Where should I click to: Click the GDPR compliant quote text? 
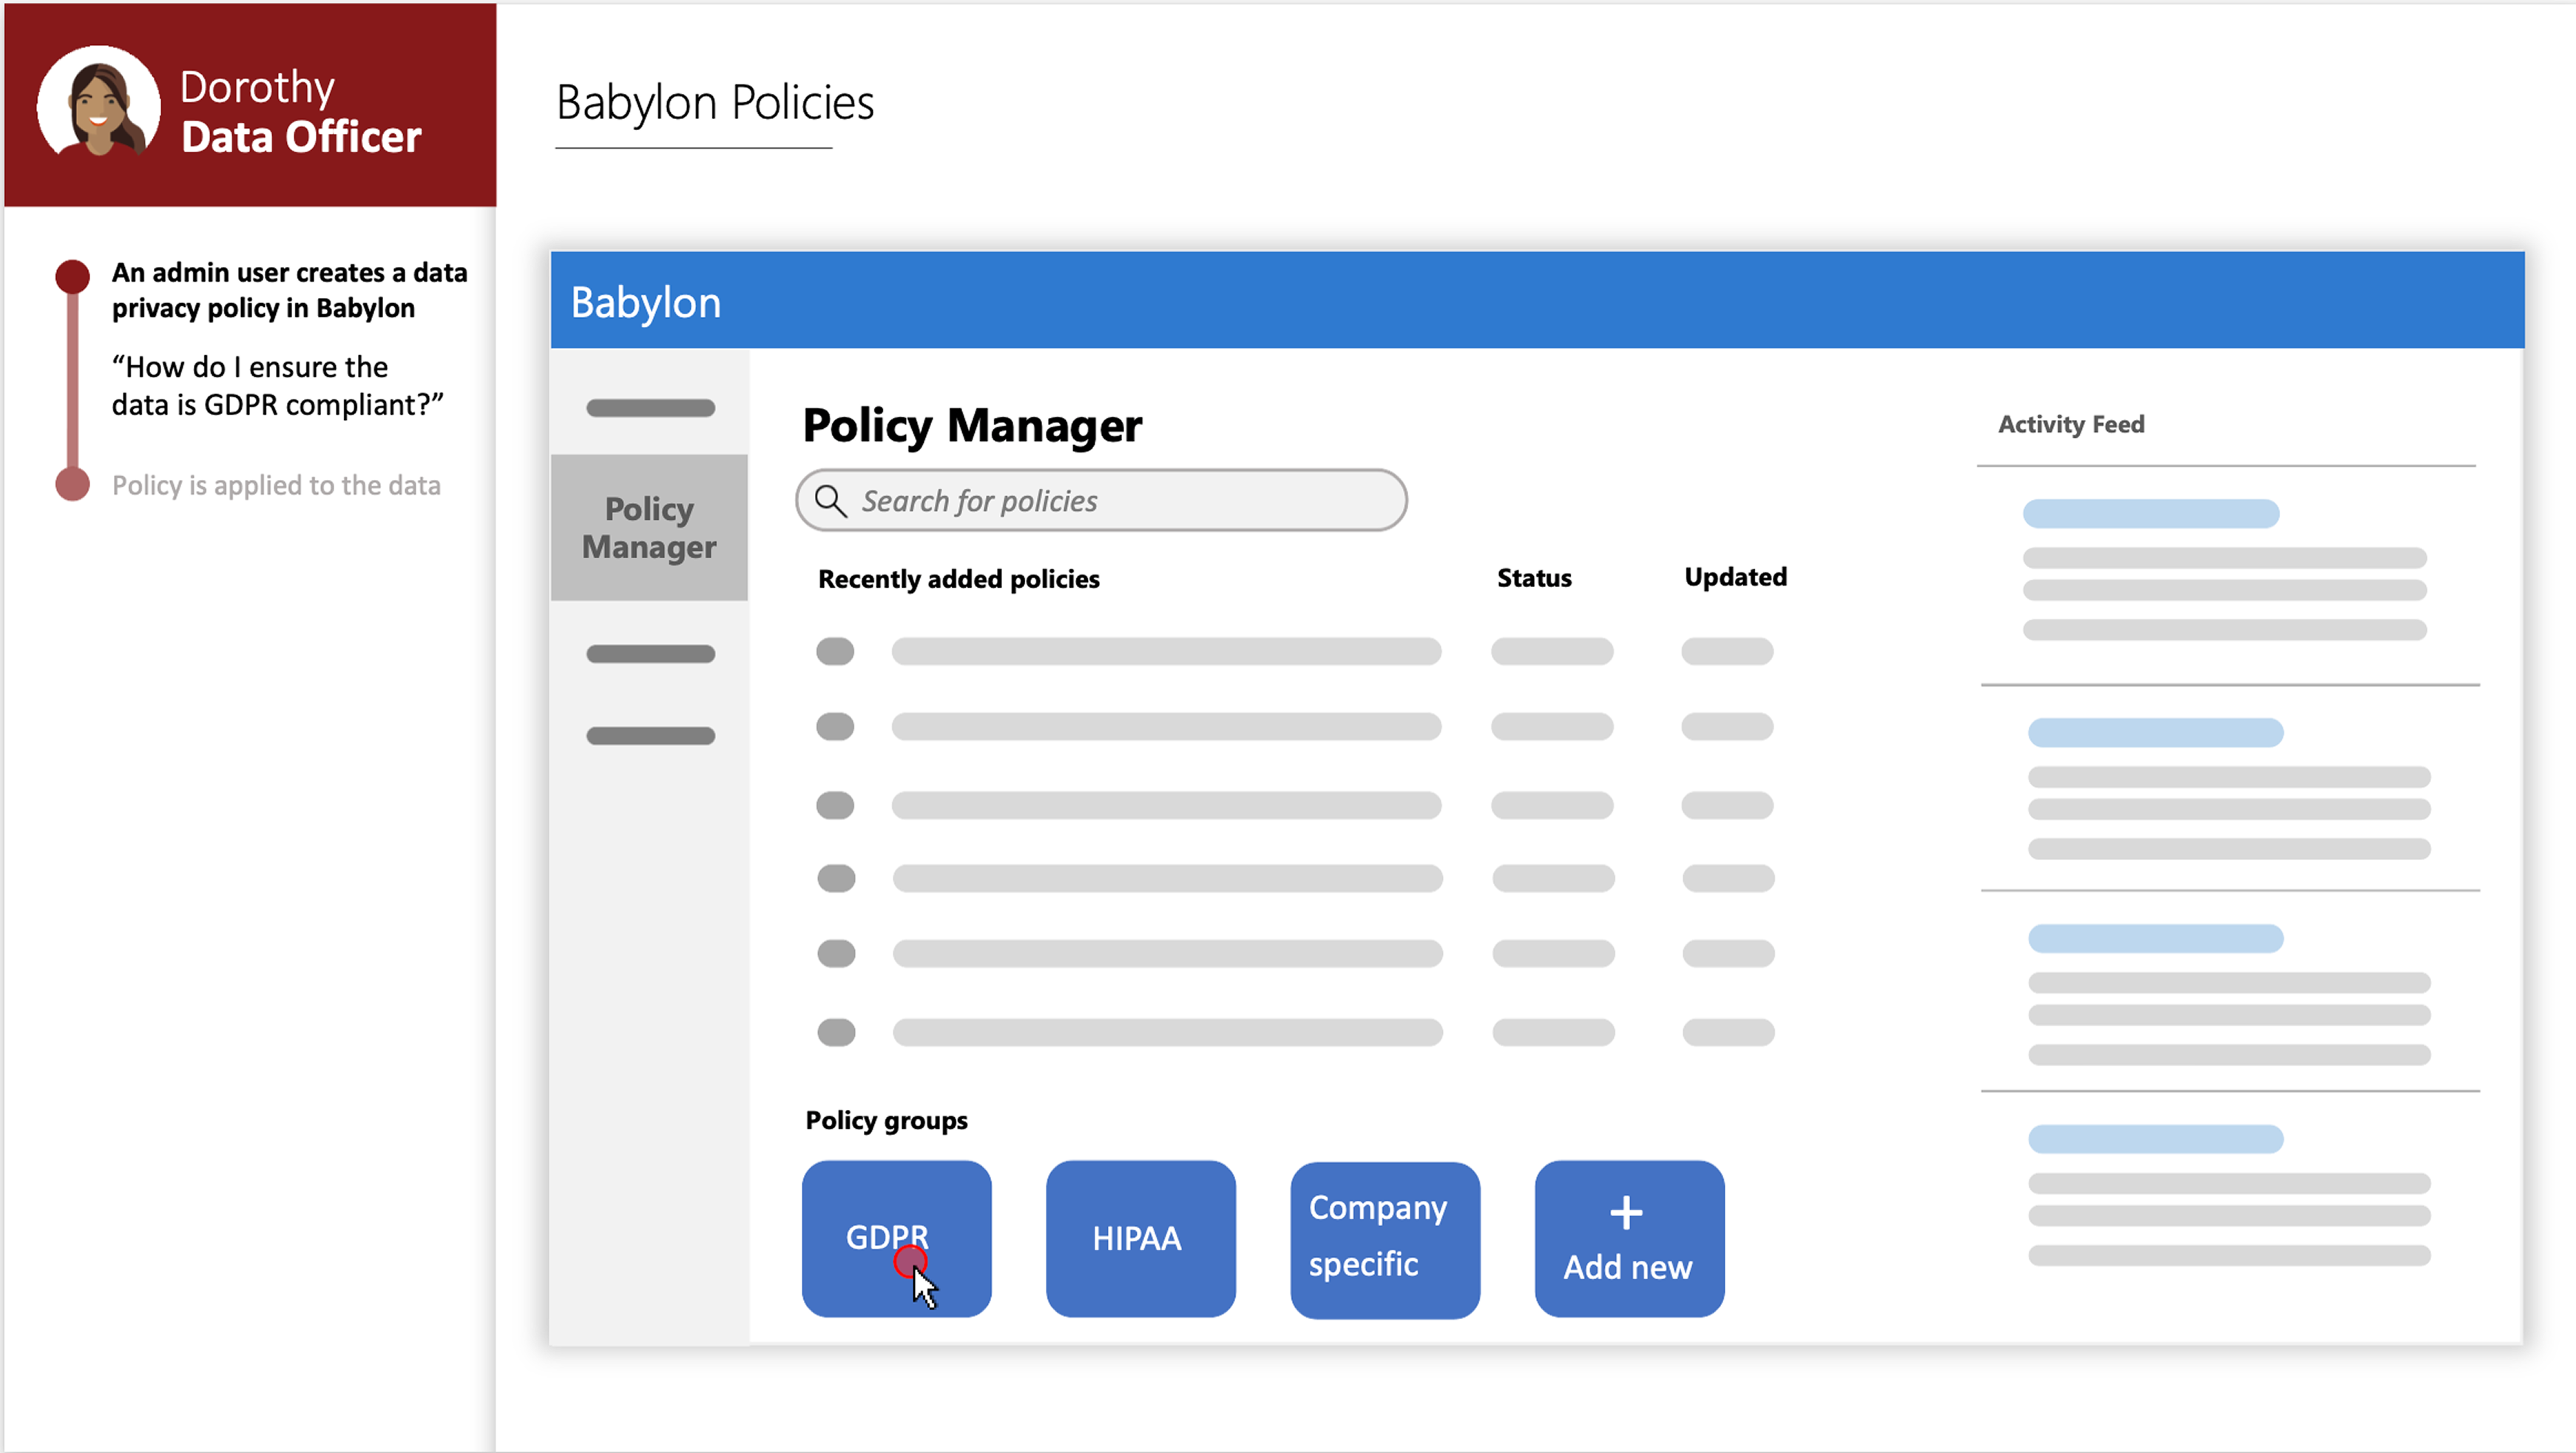(277, 386)
